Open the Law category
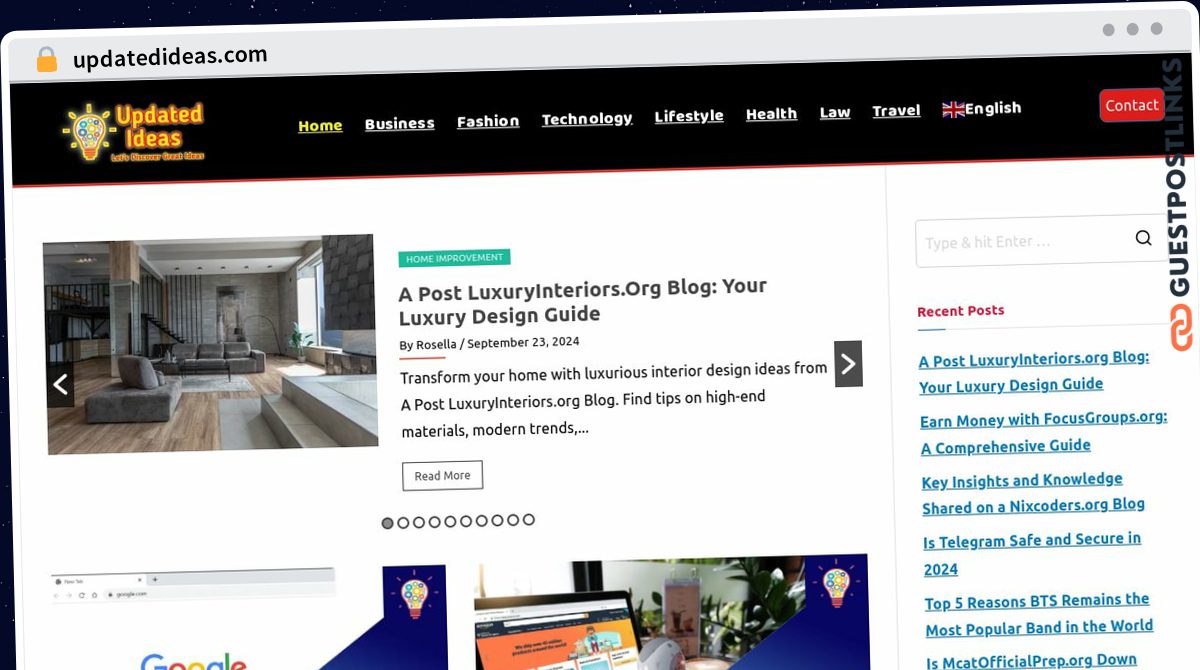 (x=835, y=113)
